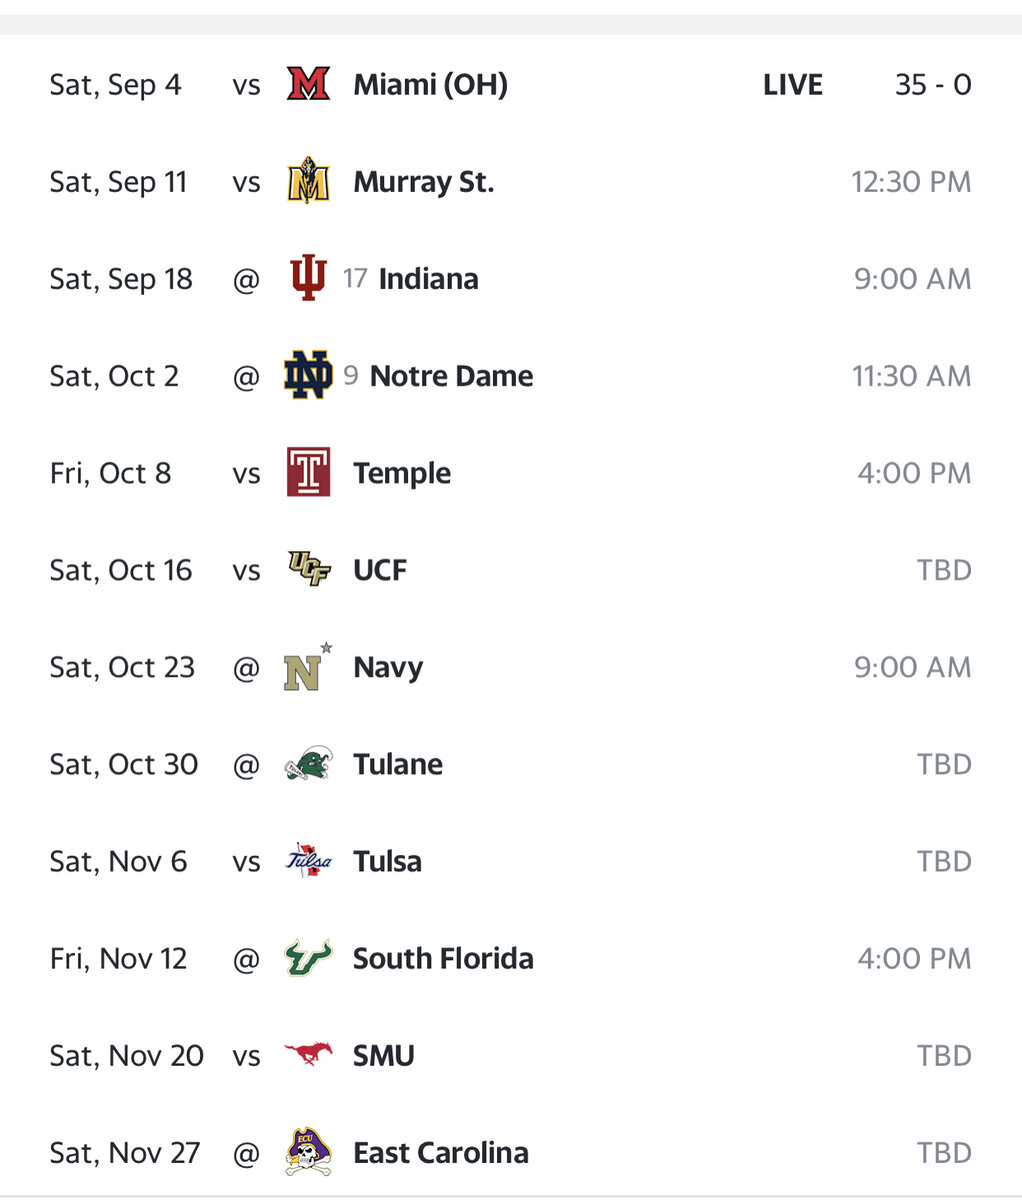
Task: Open the Notre Dame team link
Action: 451,376
